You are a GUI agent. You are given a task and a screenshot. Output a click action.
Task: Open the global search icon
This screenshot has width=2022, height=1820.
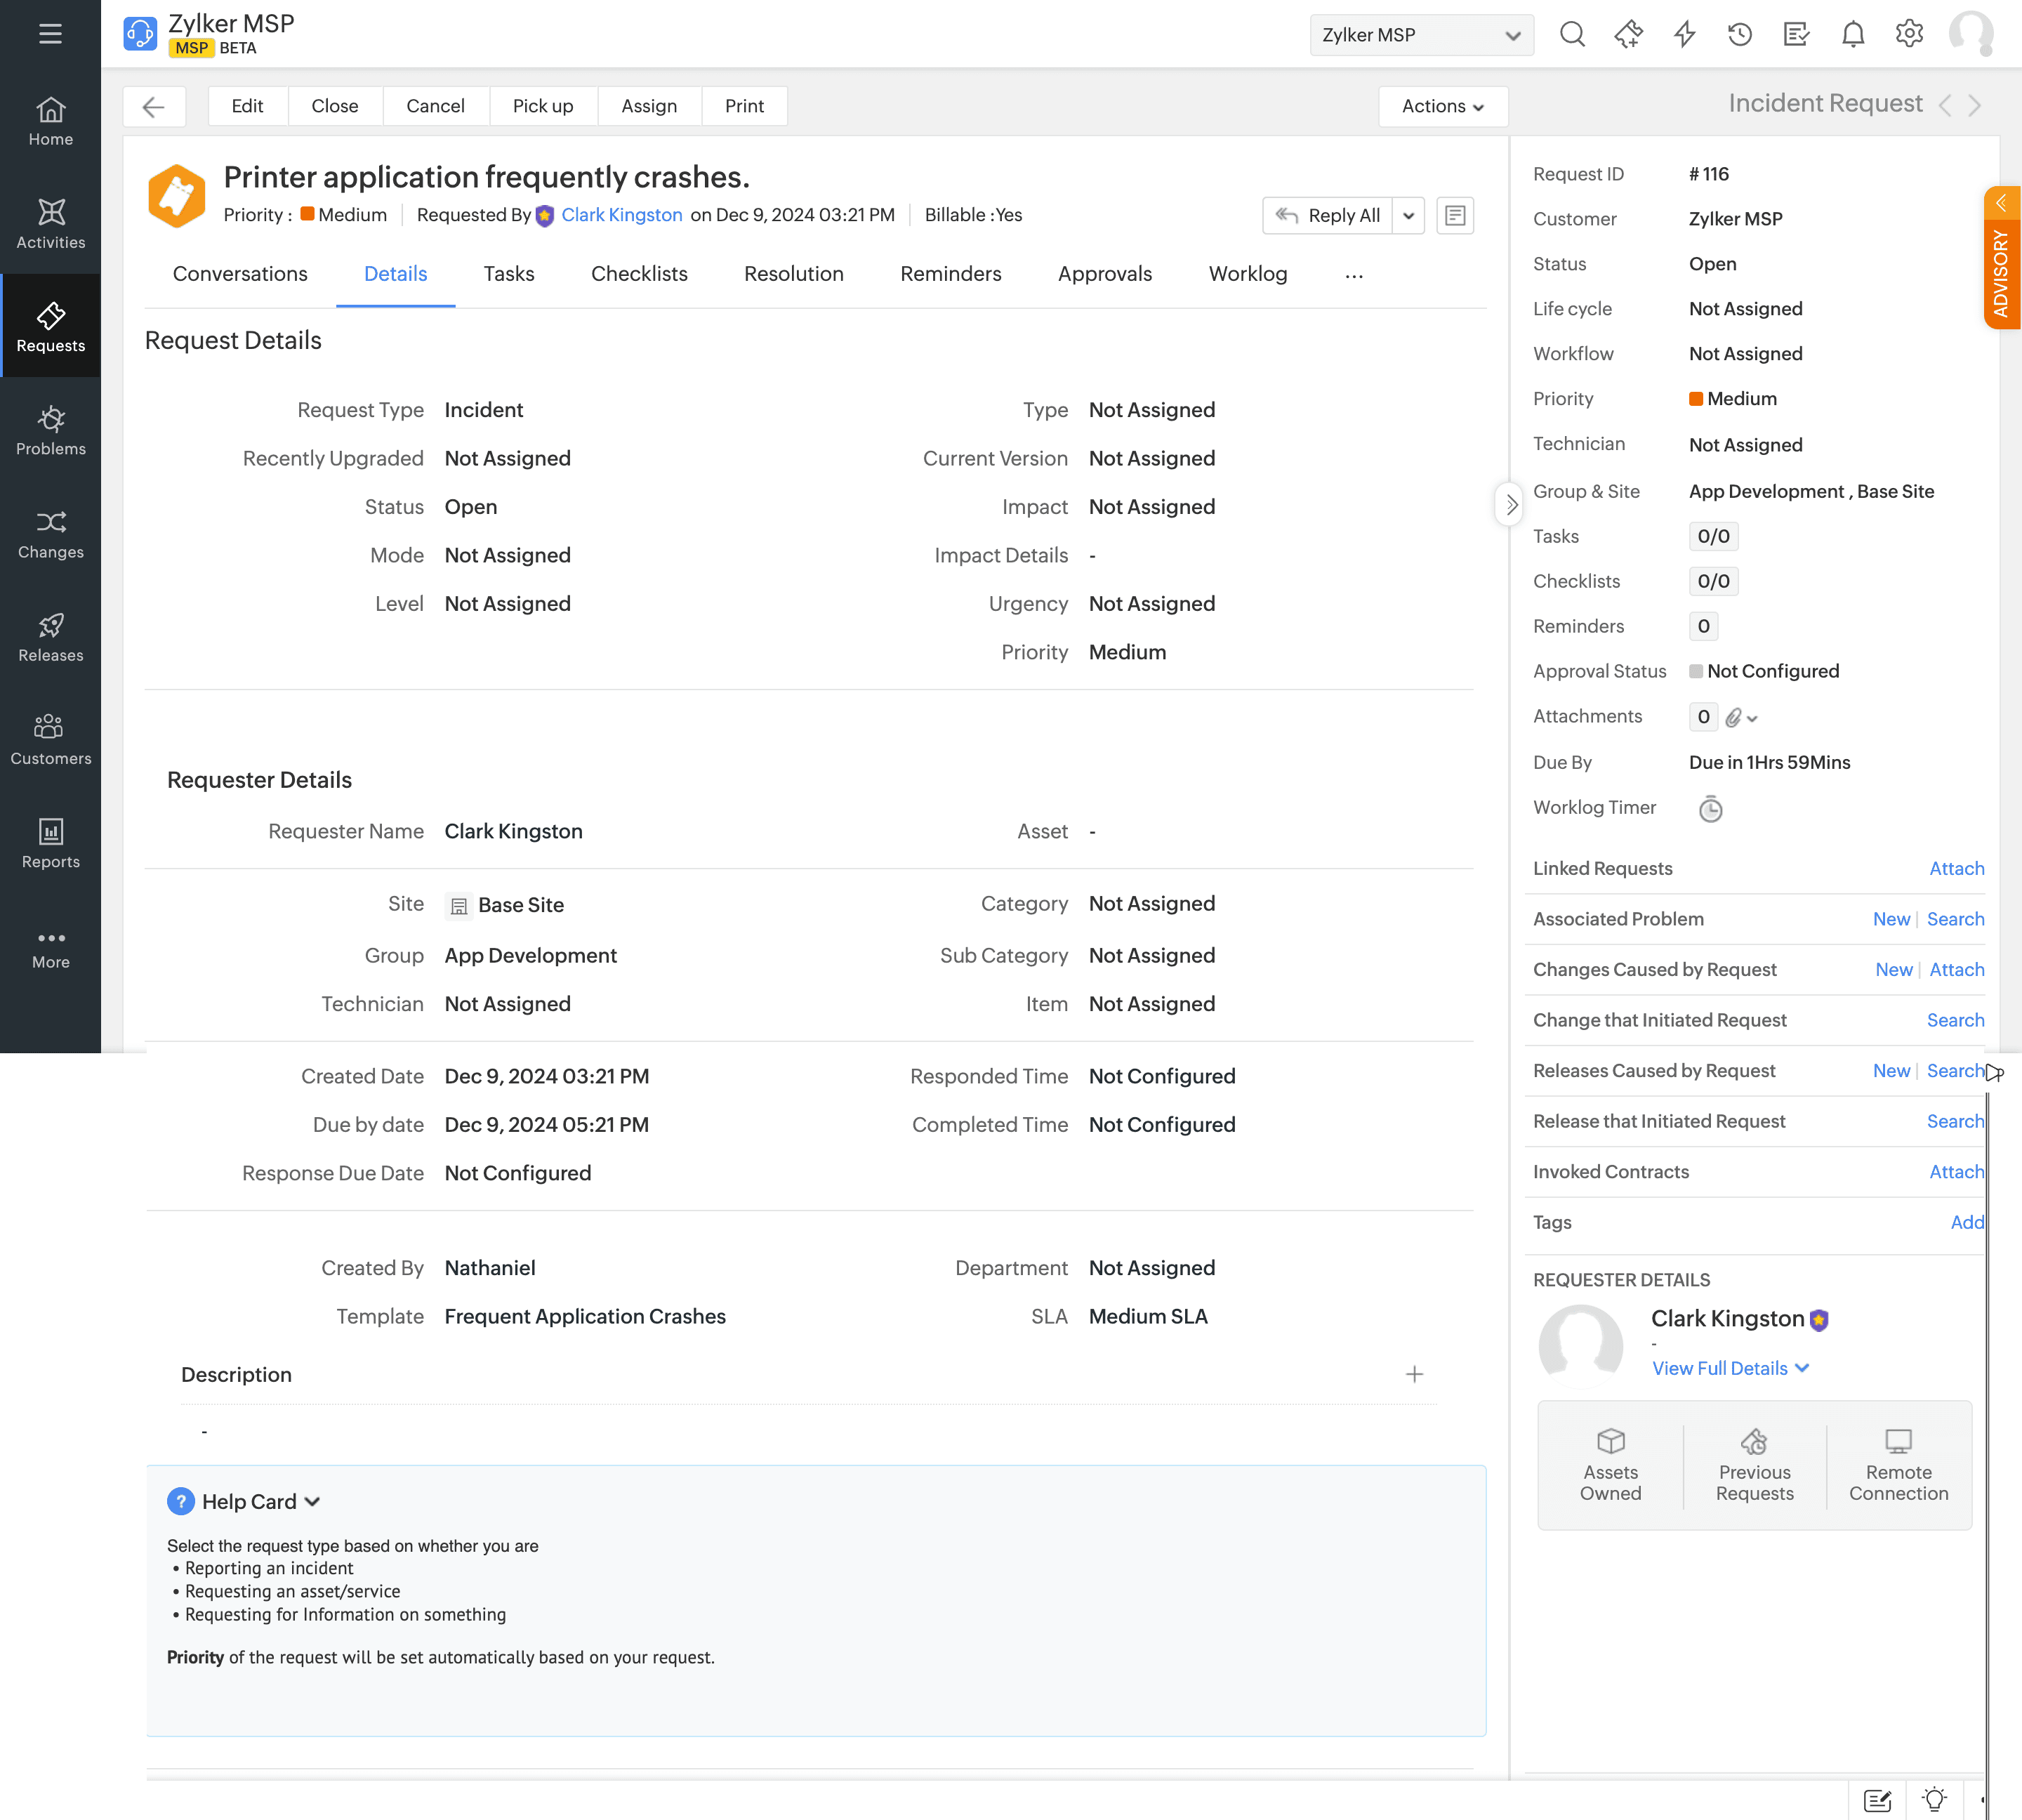point(1572,35)
